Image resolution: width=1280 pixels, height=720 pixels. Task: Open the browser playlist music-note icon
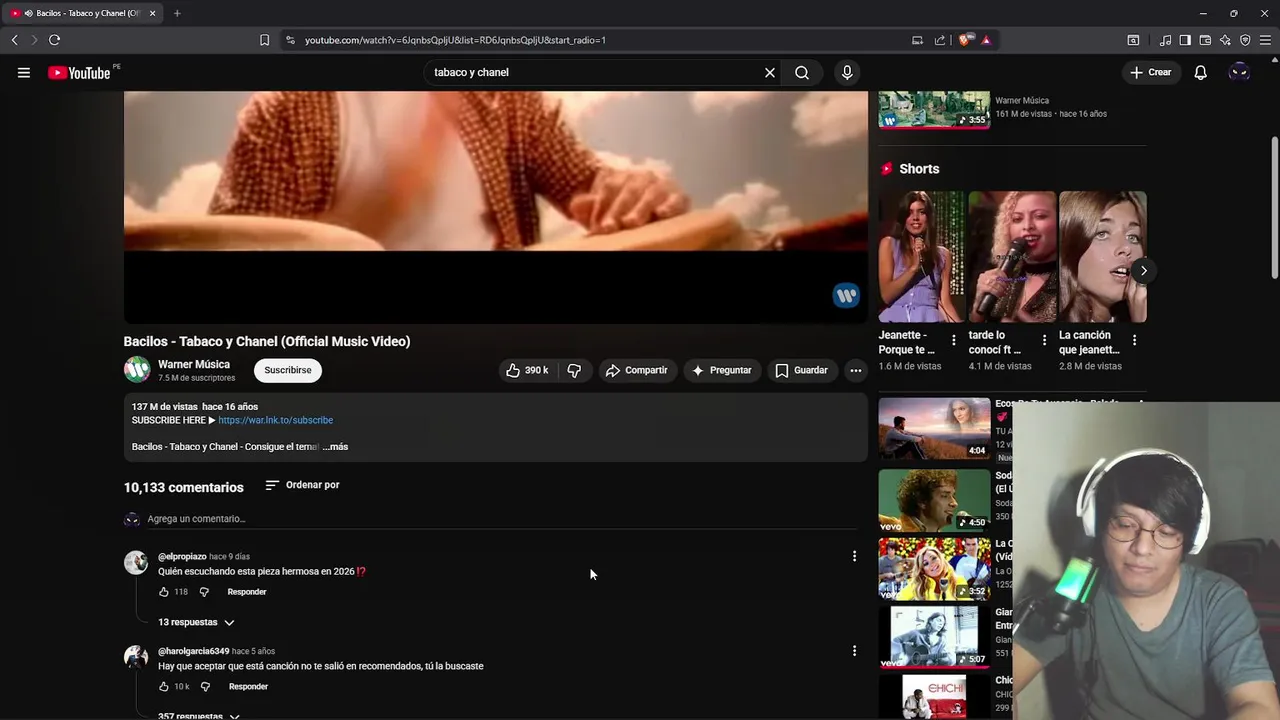[1165, 40]
